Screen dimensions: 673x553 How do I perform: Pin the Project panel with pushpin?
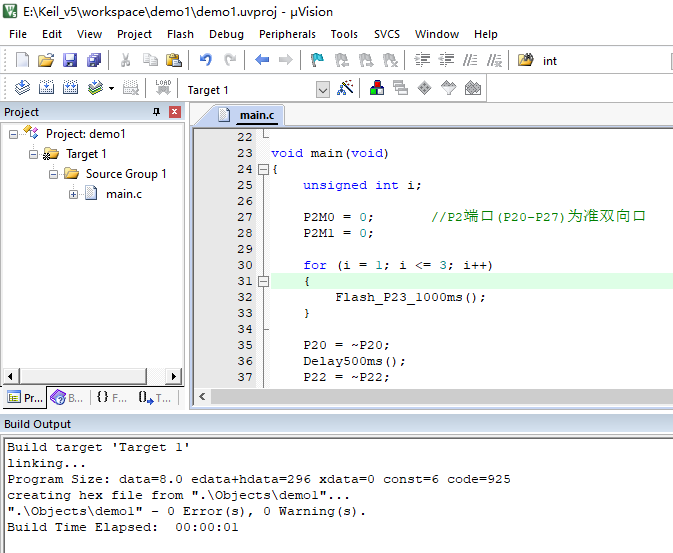coord(157,112)
